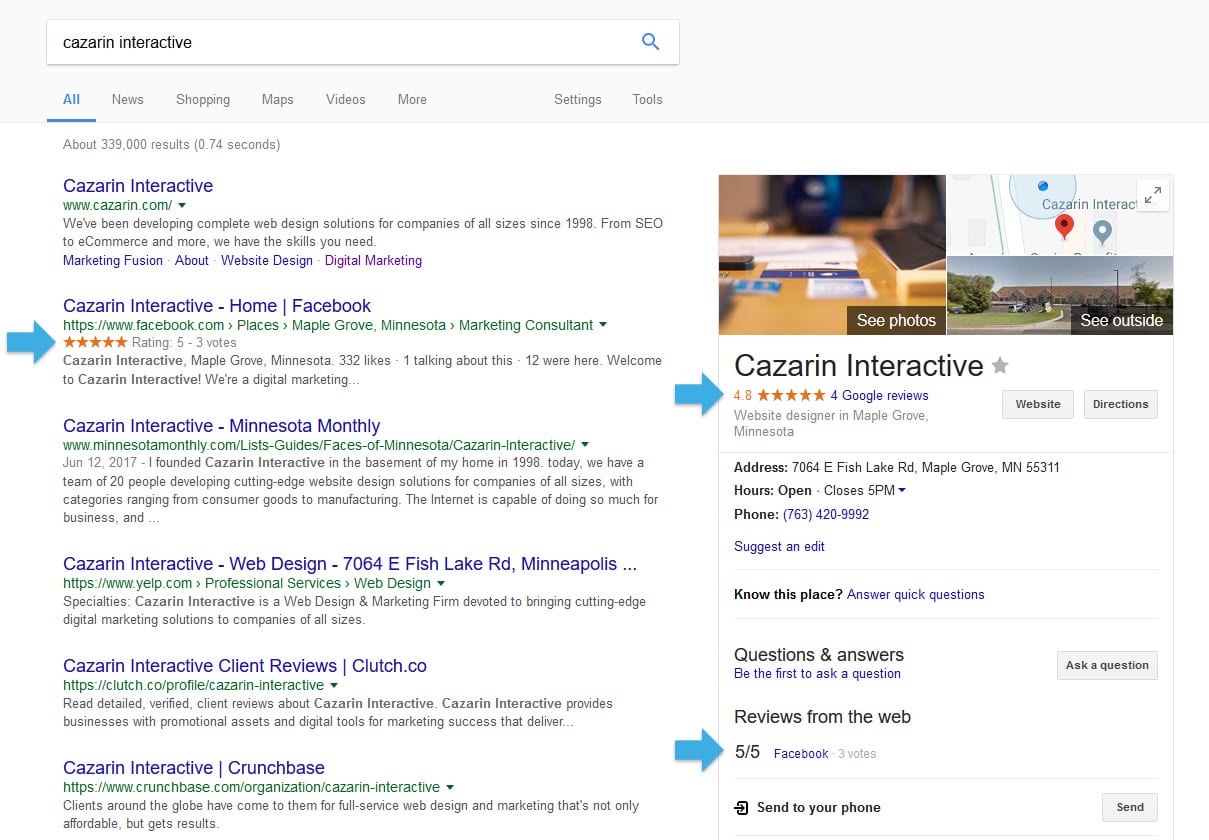
Task: Open dropdown arrow for the Crunchbase URL
Action: click(x=449, y=787)
